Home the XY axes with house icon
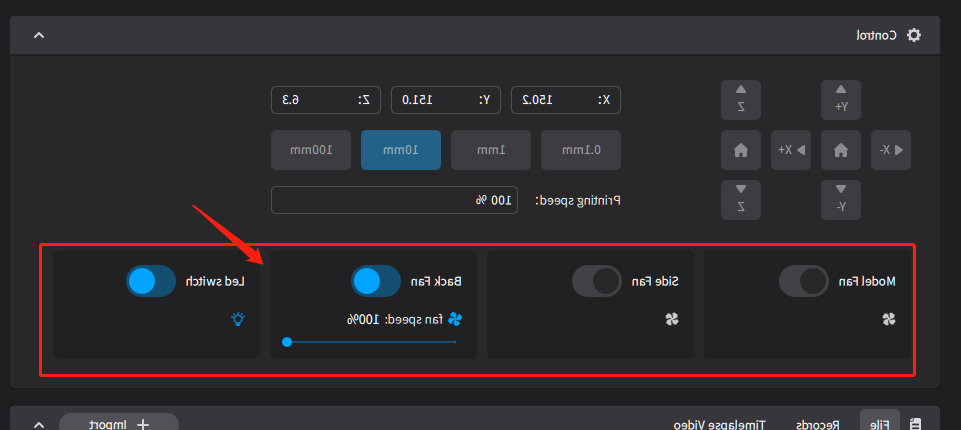This screenshot has height=430, width=961. [x=840, y=150]
